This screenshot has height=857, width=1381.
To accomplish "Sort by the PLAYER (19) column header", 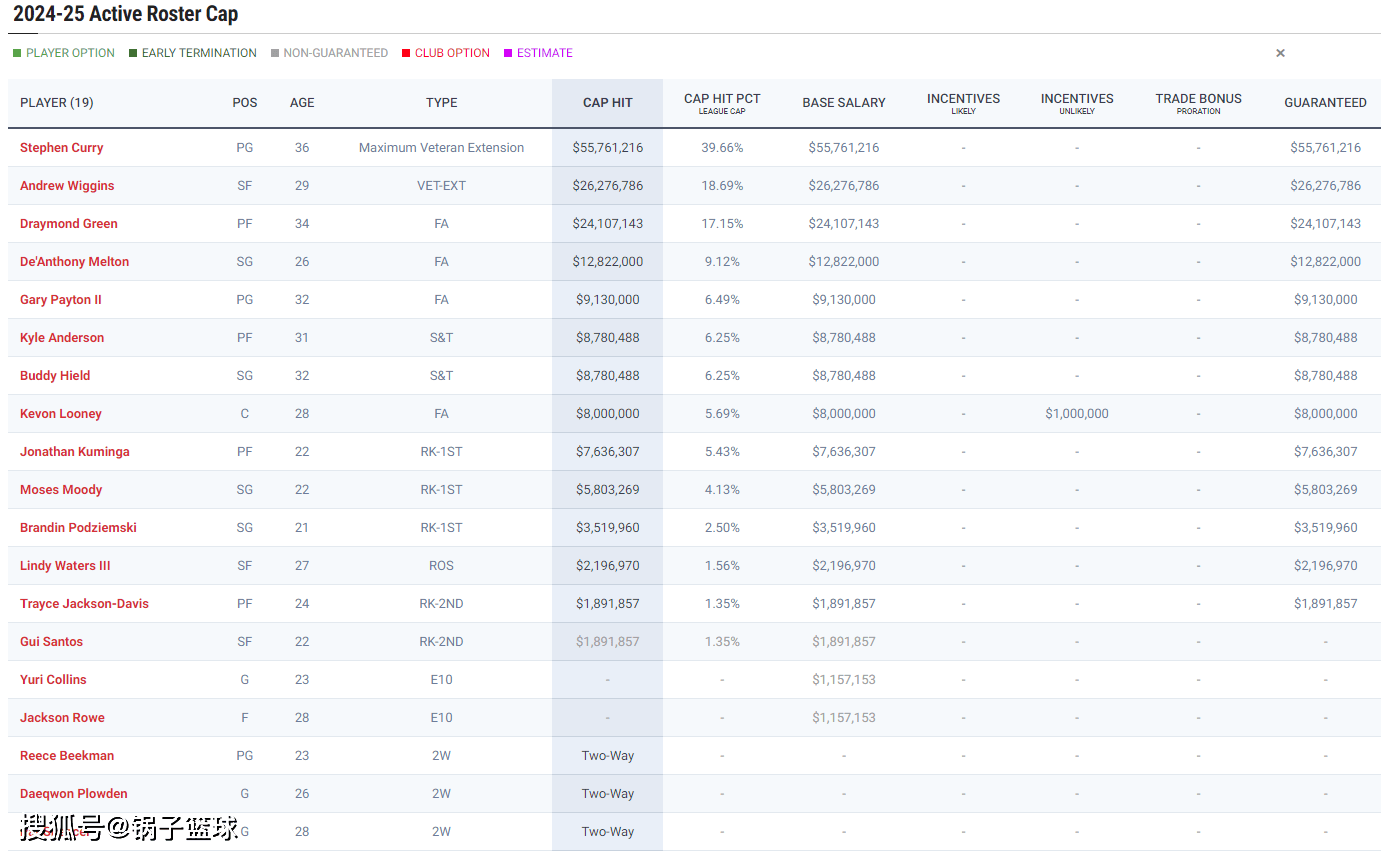I will pyautogui.click(x=57, y=102).
